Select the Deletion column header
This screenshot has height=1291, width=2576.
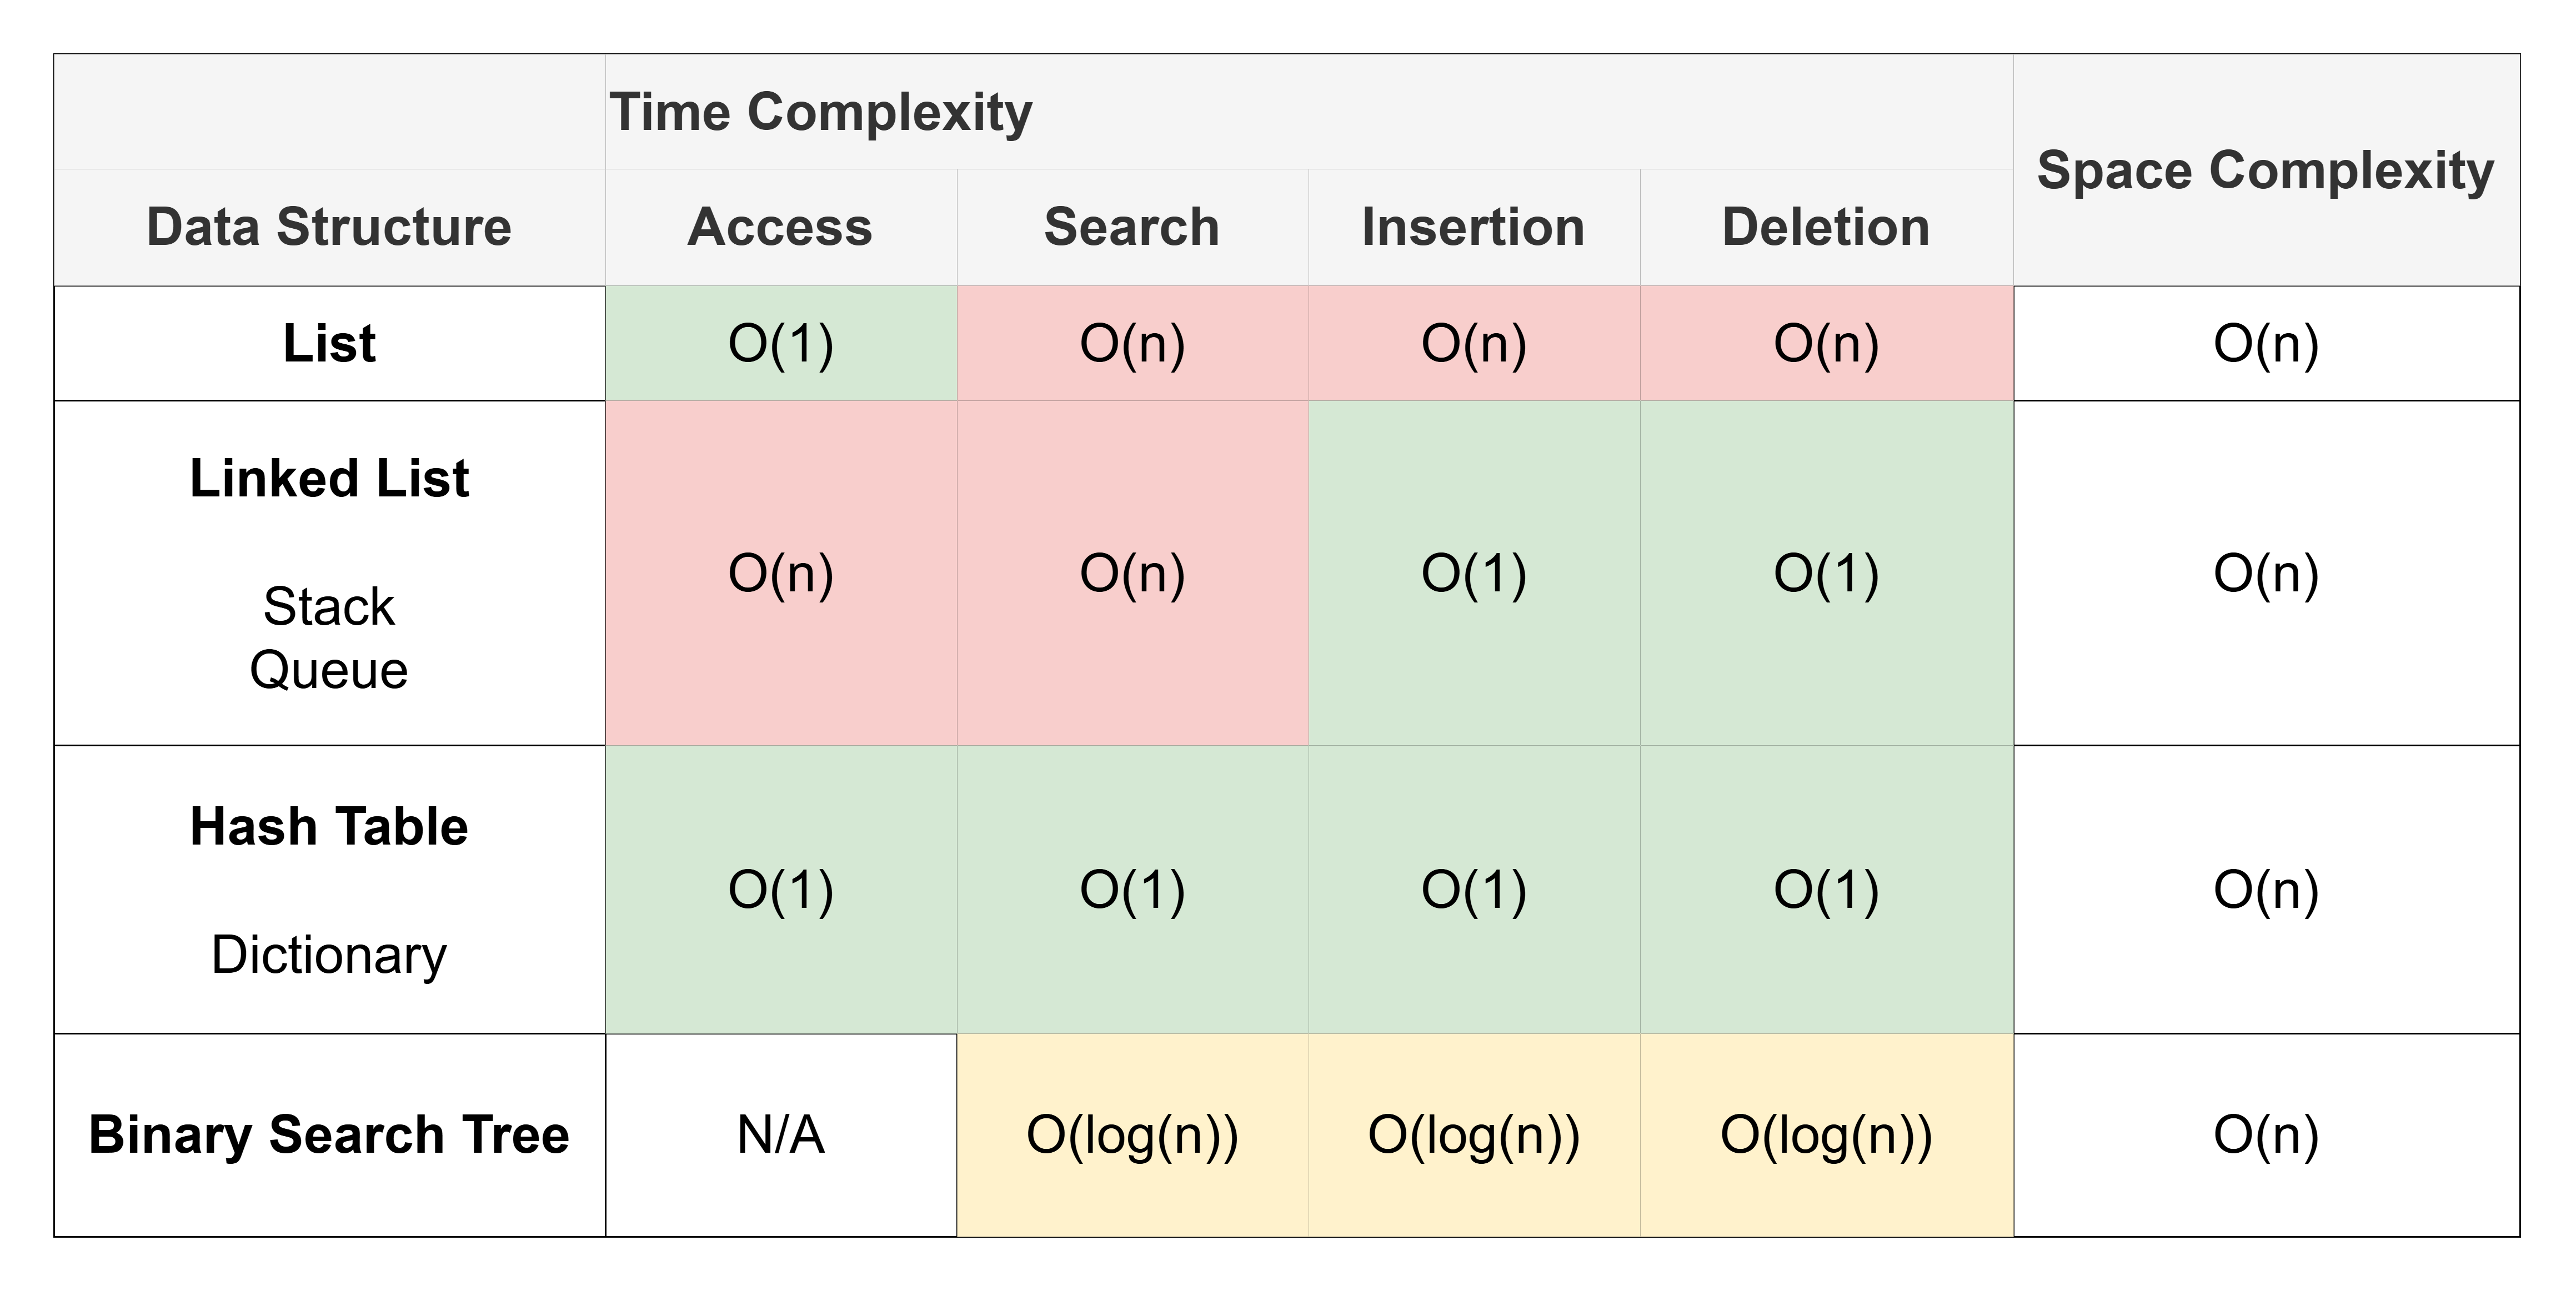click(1825, 227)
